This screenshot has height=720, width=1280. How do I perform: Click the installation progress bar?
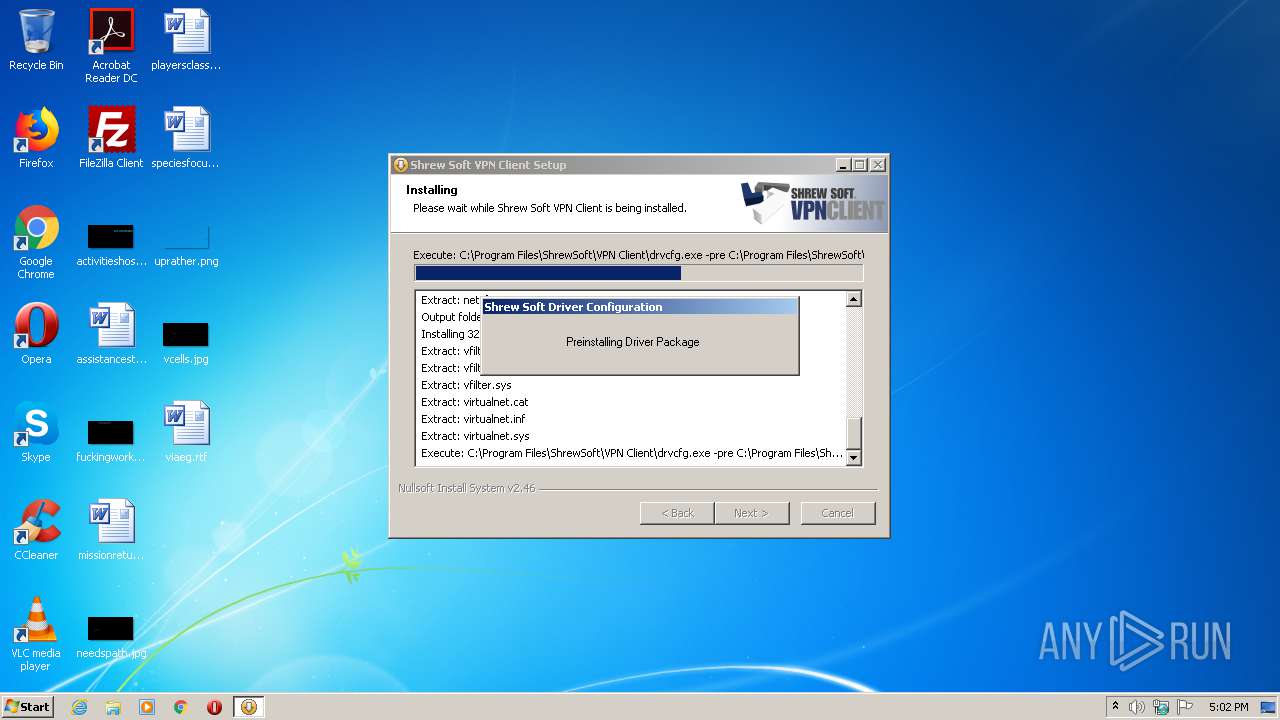(x=638, y=273)
